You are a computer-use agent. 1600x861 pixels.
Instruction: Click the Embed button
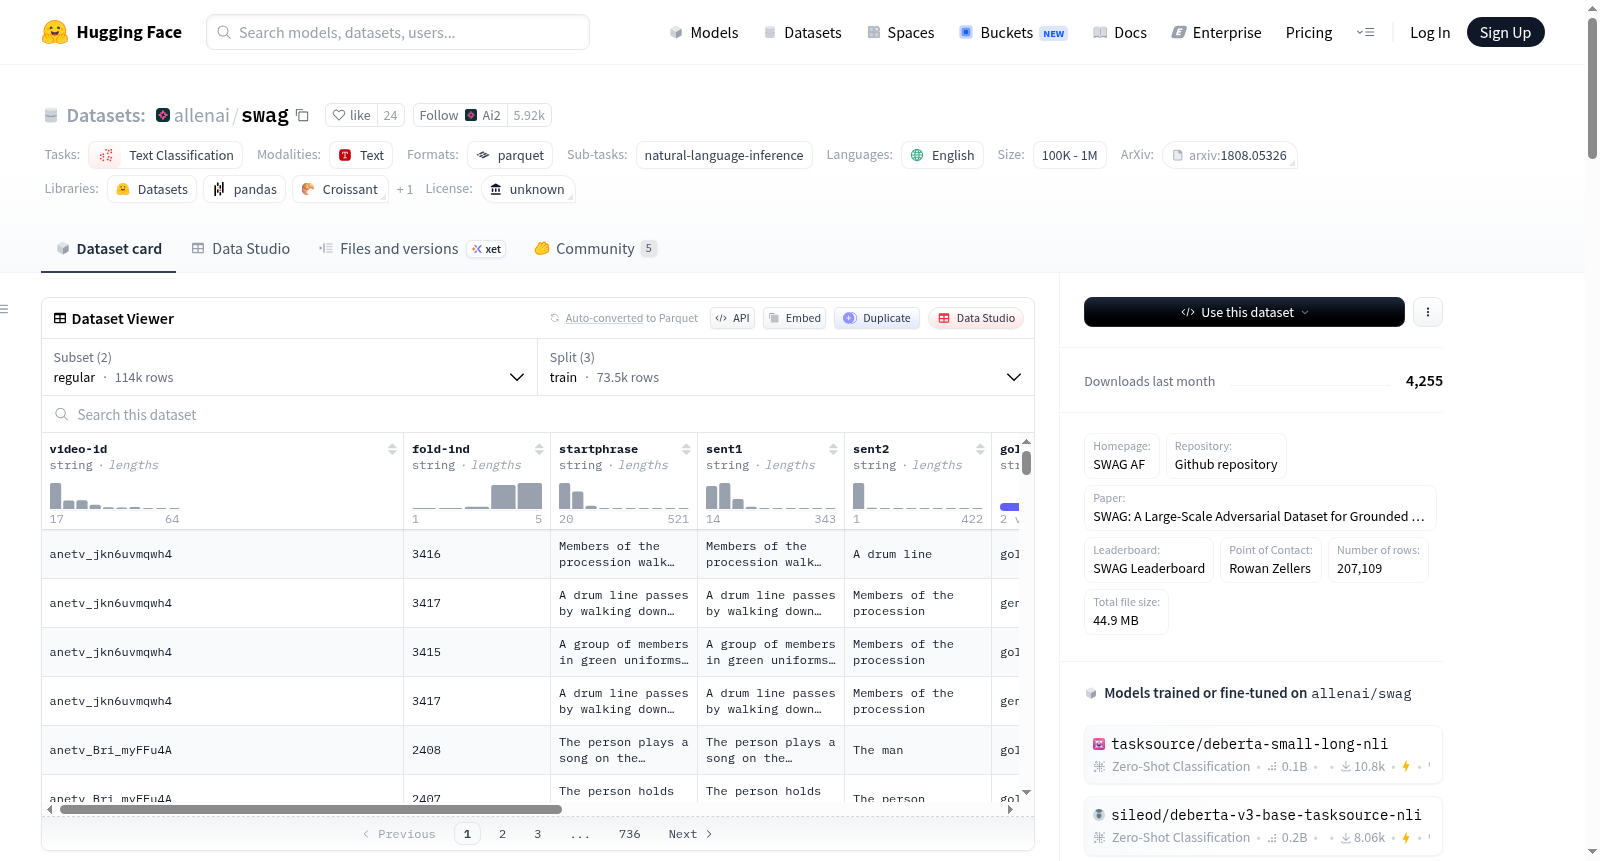pos(794,318)
